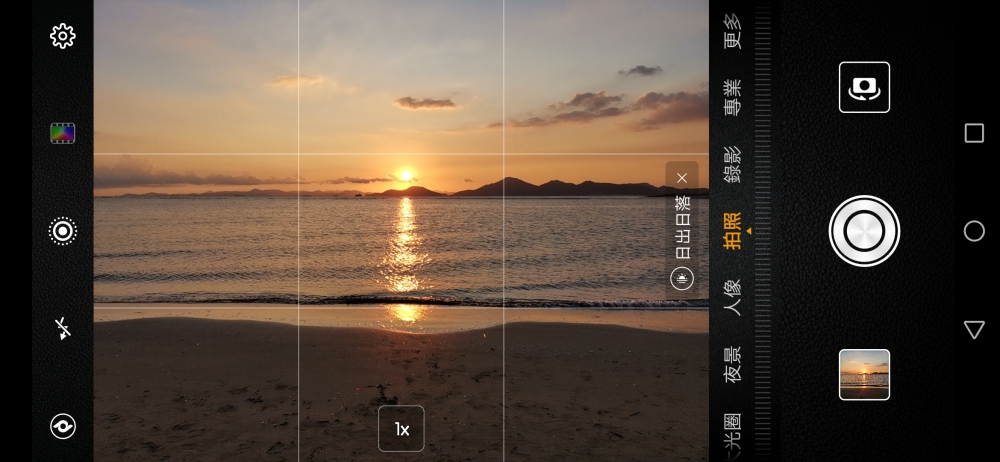Tap the Android back navigation triangle
This screenshot has height=462, width=1000.
click(974, 330)
